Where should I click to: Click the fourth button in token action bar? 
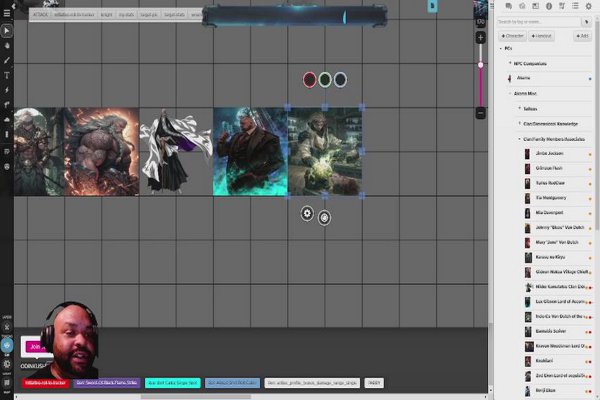click(126, 15)
